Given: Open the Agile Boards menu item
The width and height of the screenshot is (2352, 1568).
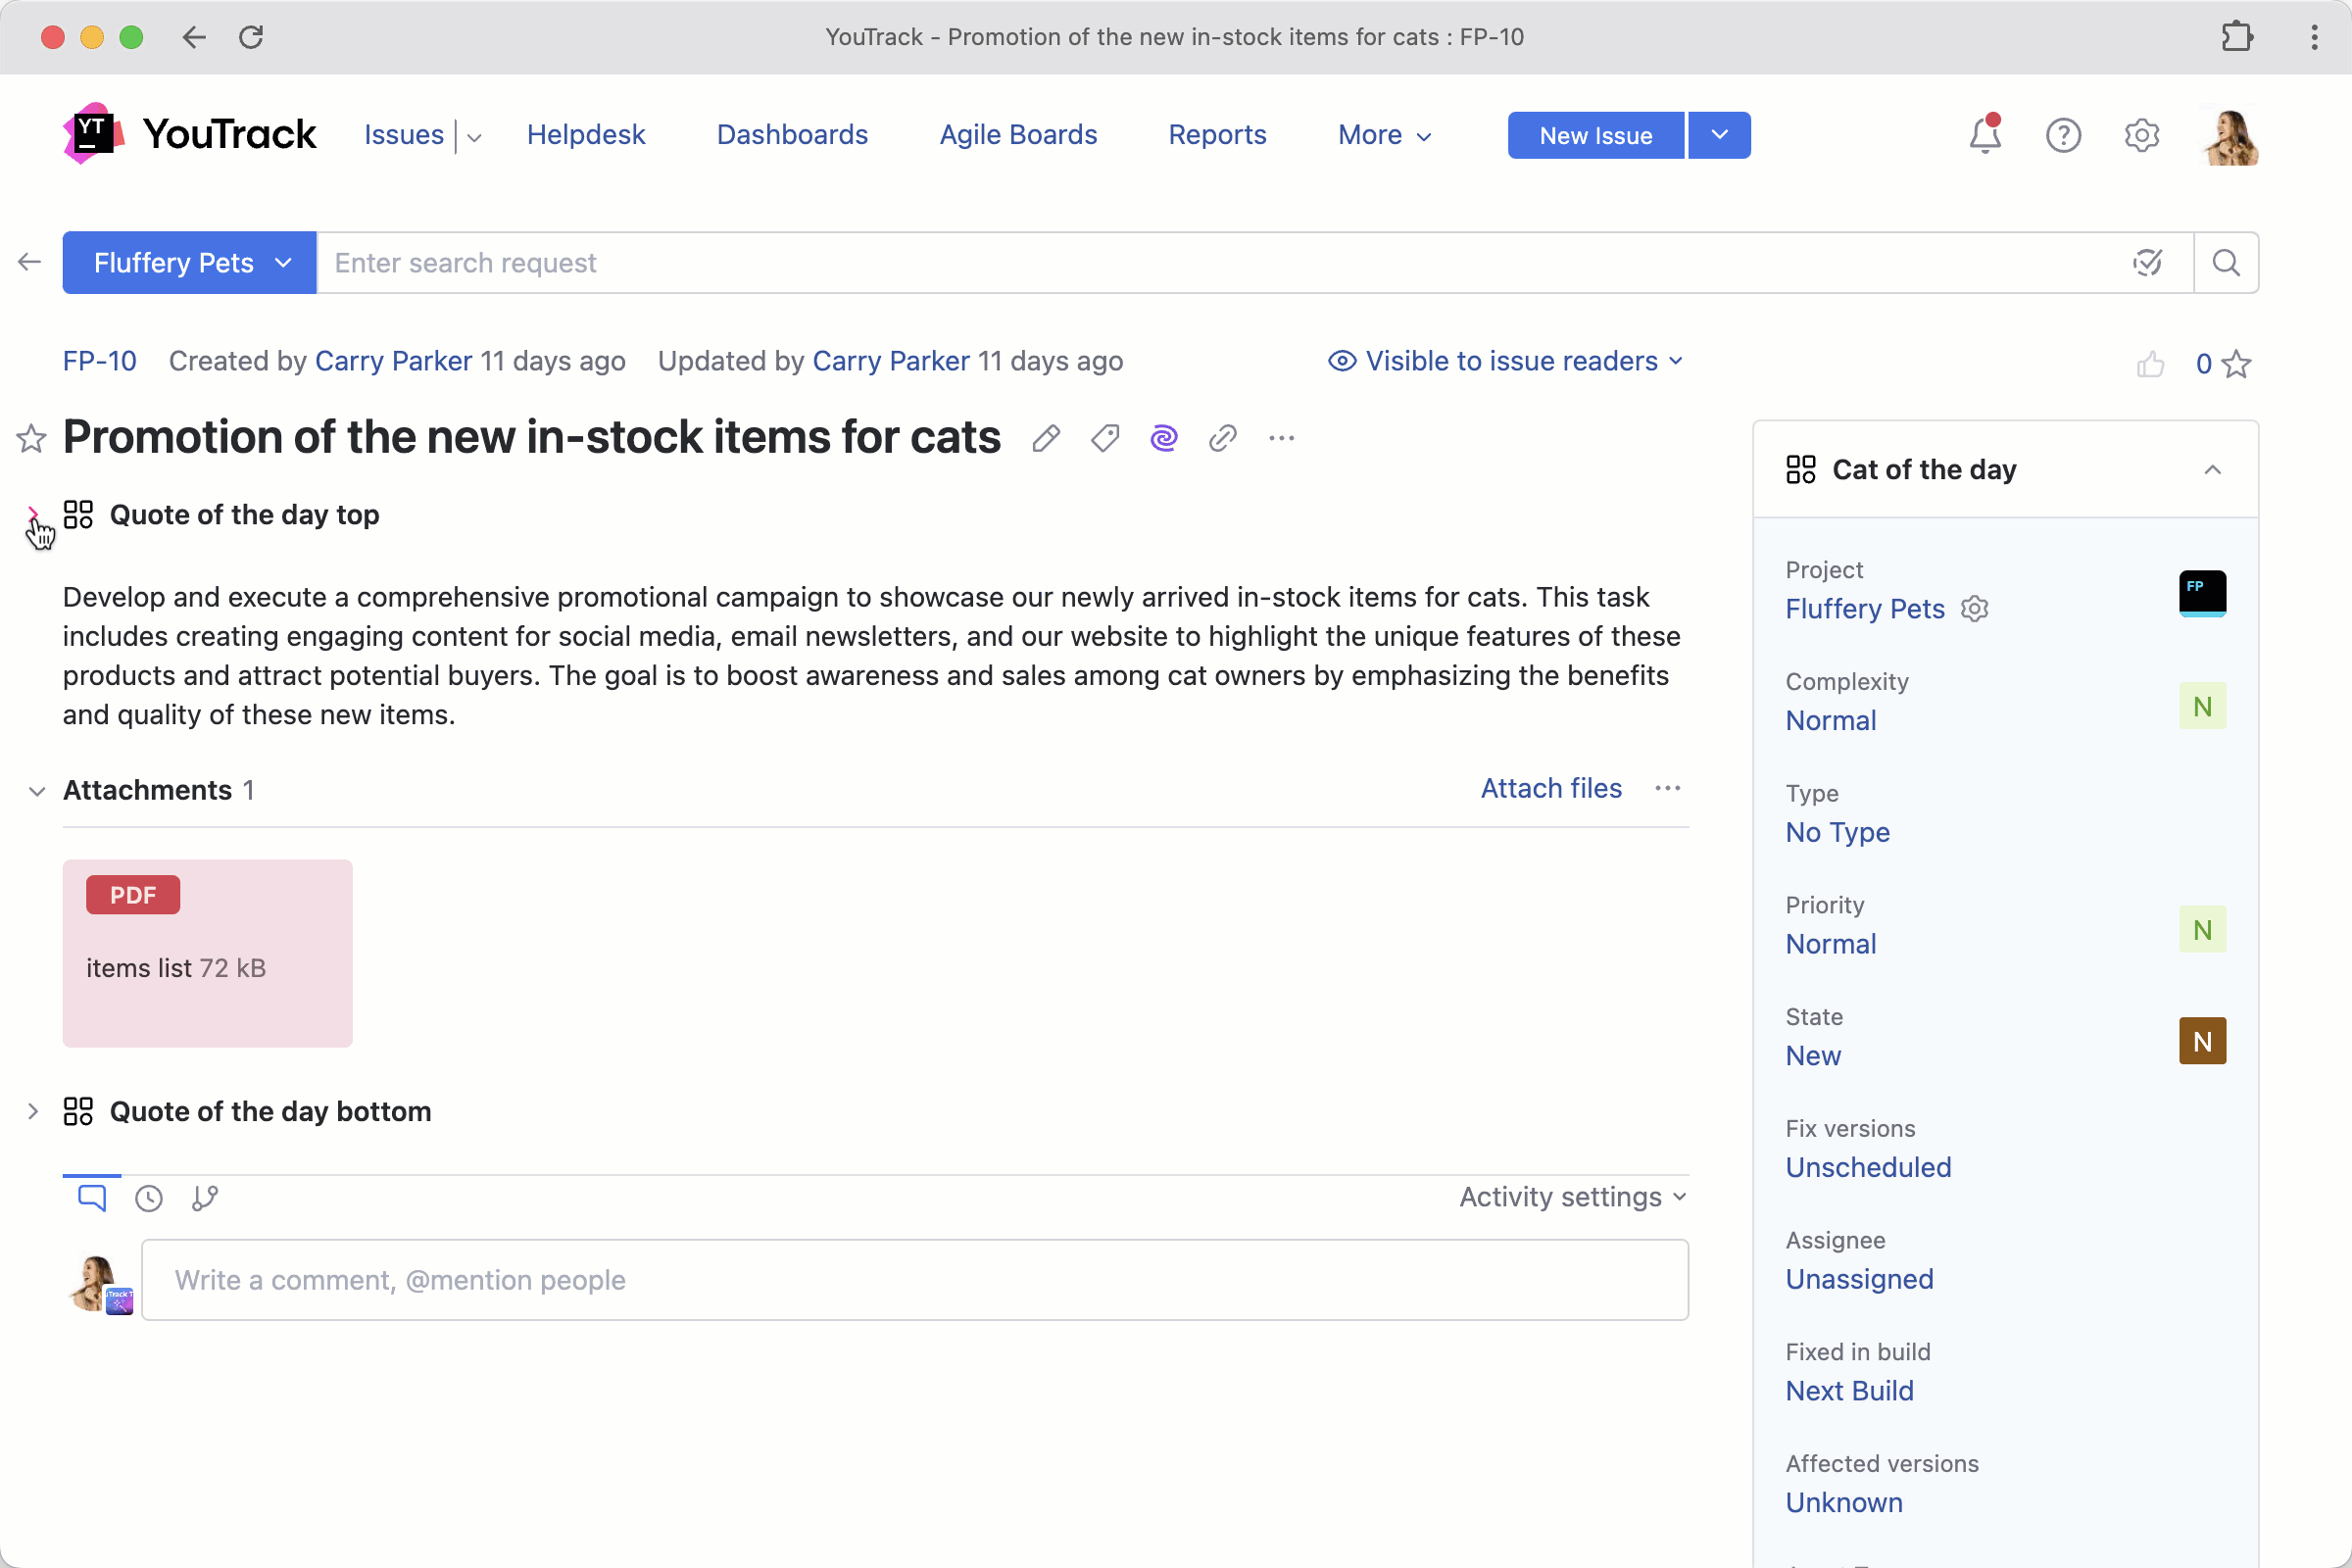Looking at the screenshot, I should point(1018,135).
